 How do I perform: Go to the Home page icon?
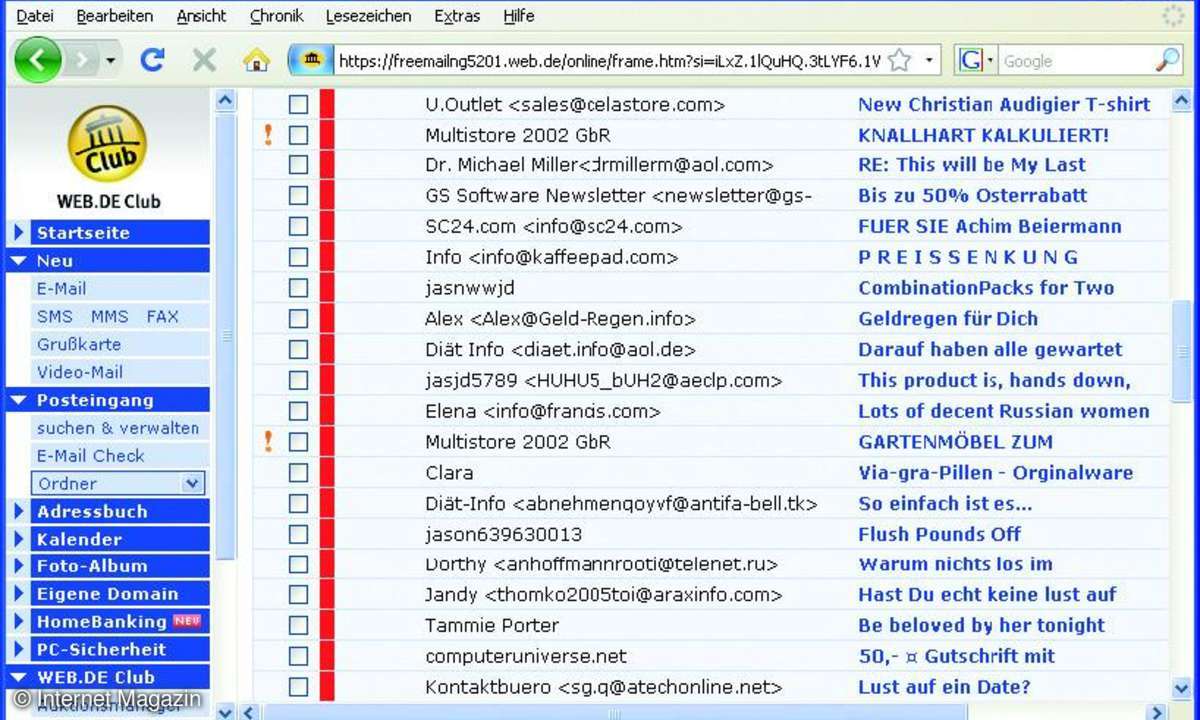[257, 61]
